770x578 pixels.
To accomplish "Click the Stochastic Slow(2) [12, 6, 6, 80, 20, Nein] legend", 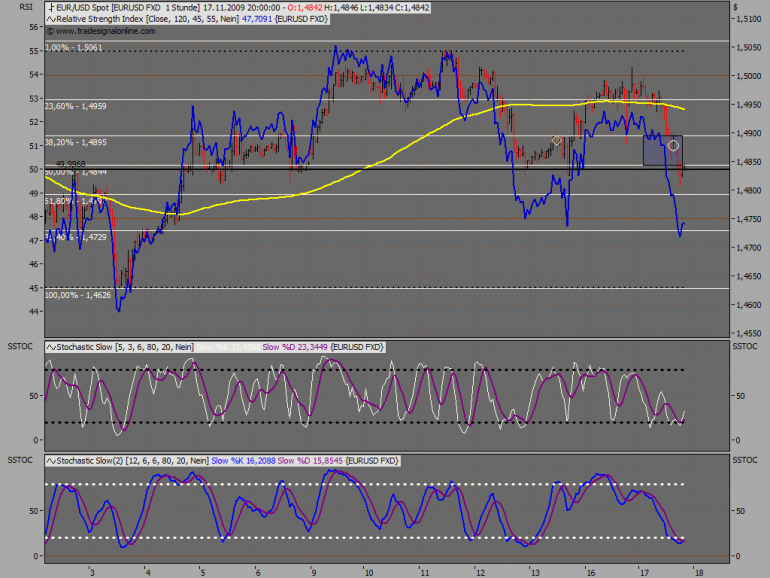I will pyautogui.click(x=133, y=461).
